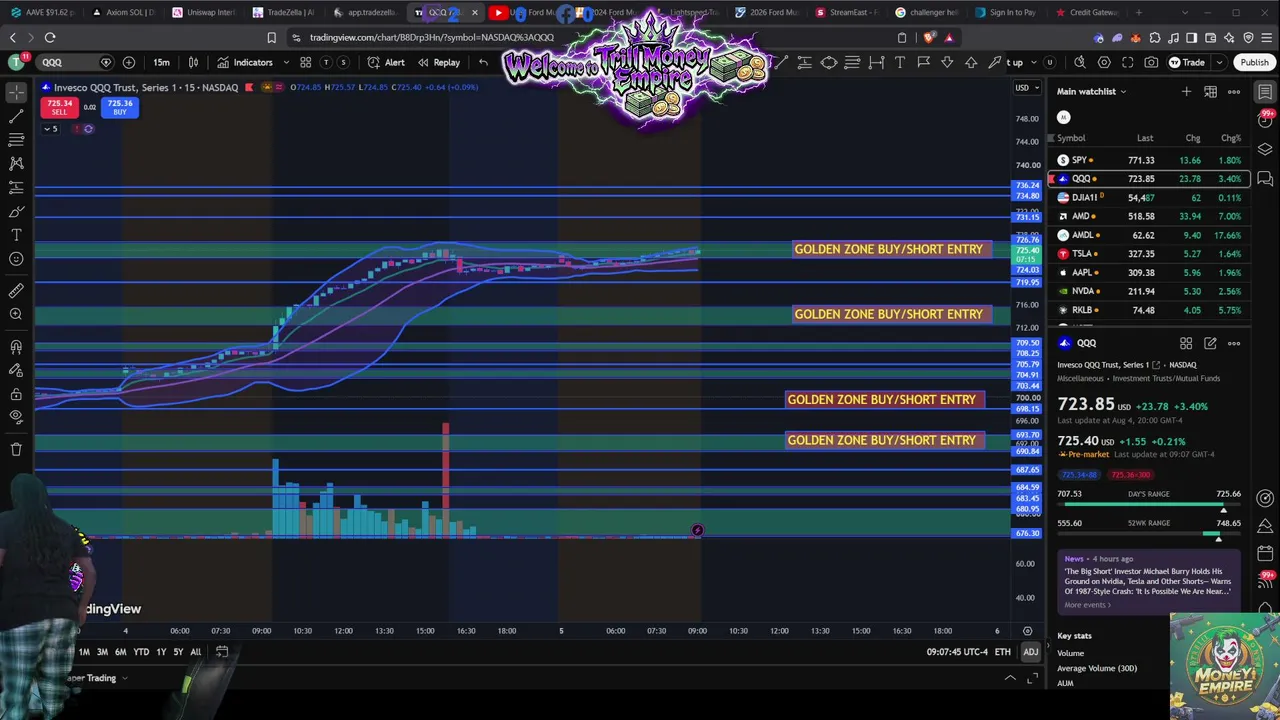The width and height of the screenshot is (1280, 720).
Task: Open the alerts panel in right sidebar
Action: pyautogui.click(x=1265, y=120)
